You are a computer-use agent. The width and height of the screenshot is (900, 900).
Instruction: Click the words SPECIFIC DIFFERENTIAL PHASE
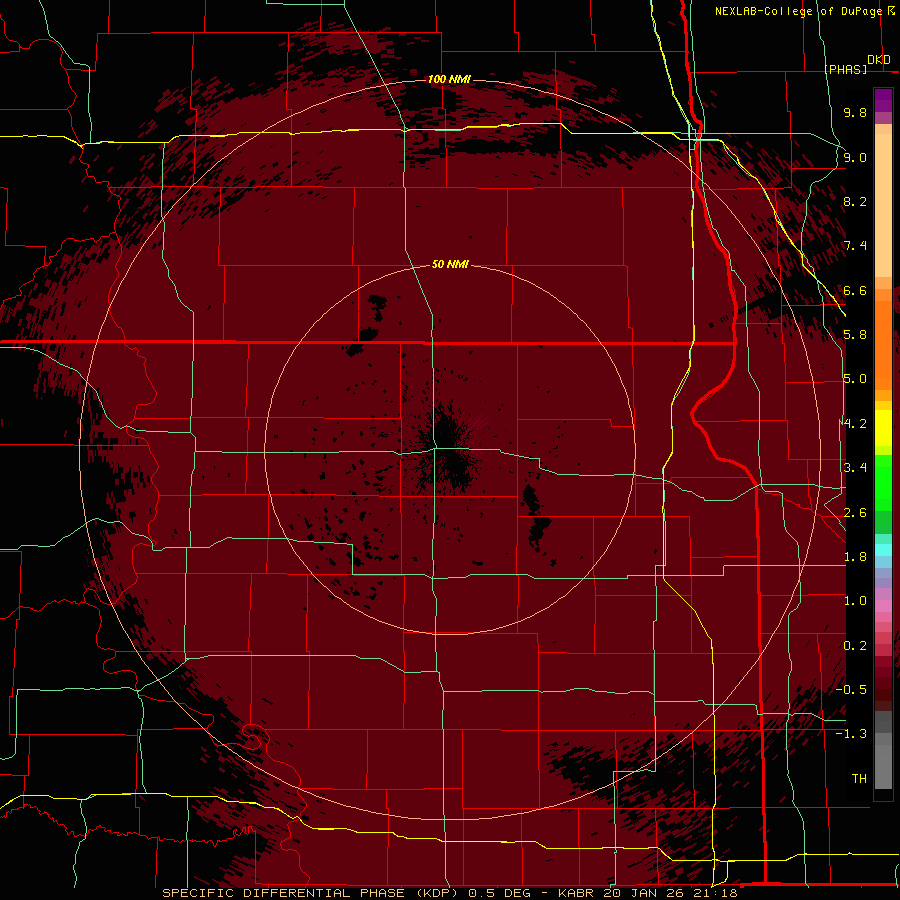coord(285,893)
